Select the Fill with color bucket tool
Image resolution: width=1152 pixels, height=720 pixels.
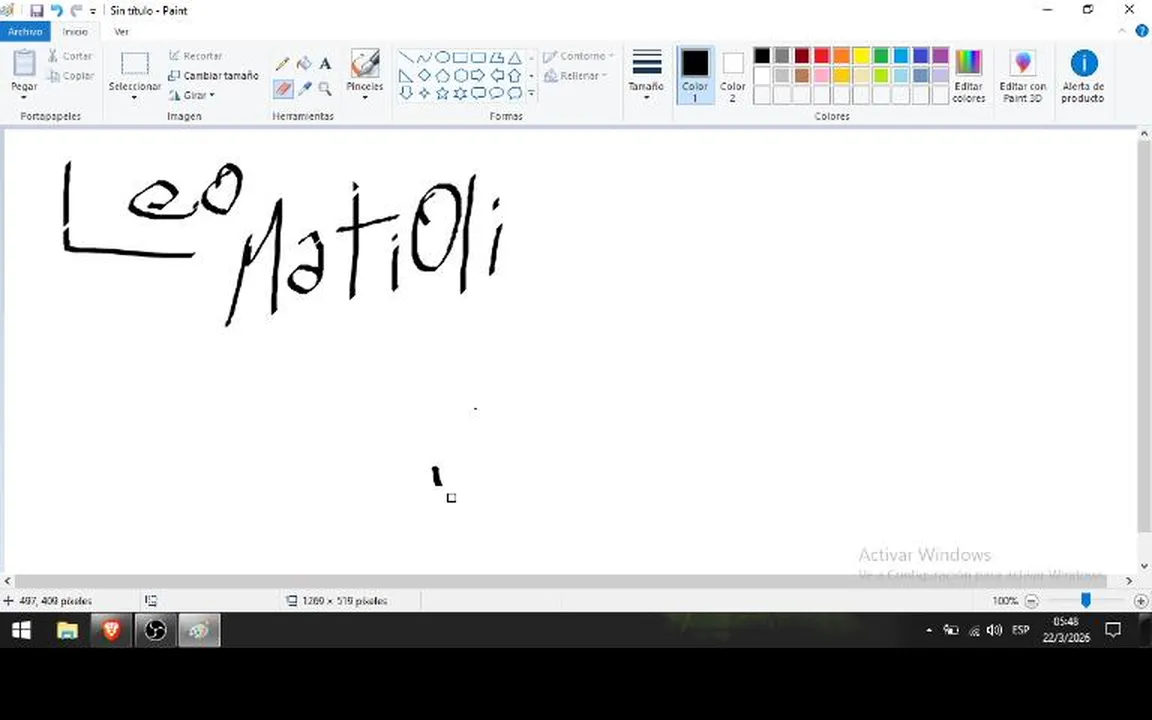point(303,64)
